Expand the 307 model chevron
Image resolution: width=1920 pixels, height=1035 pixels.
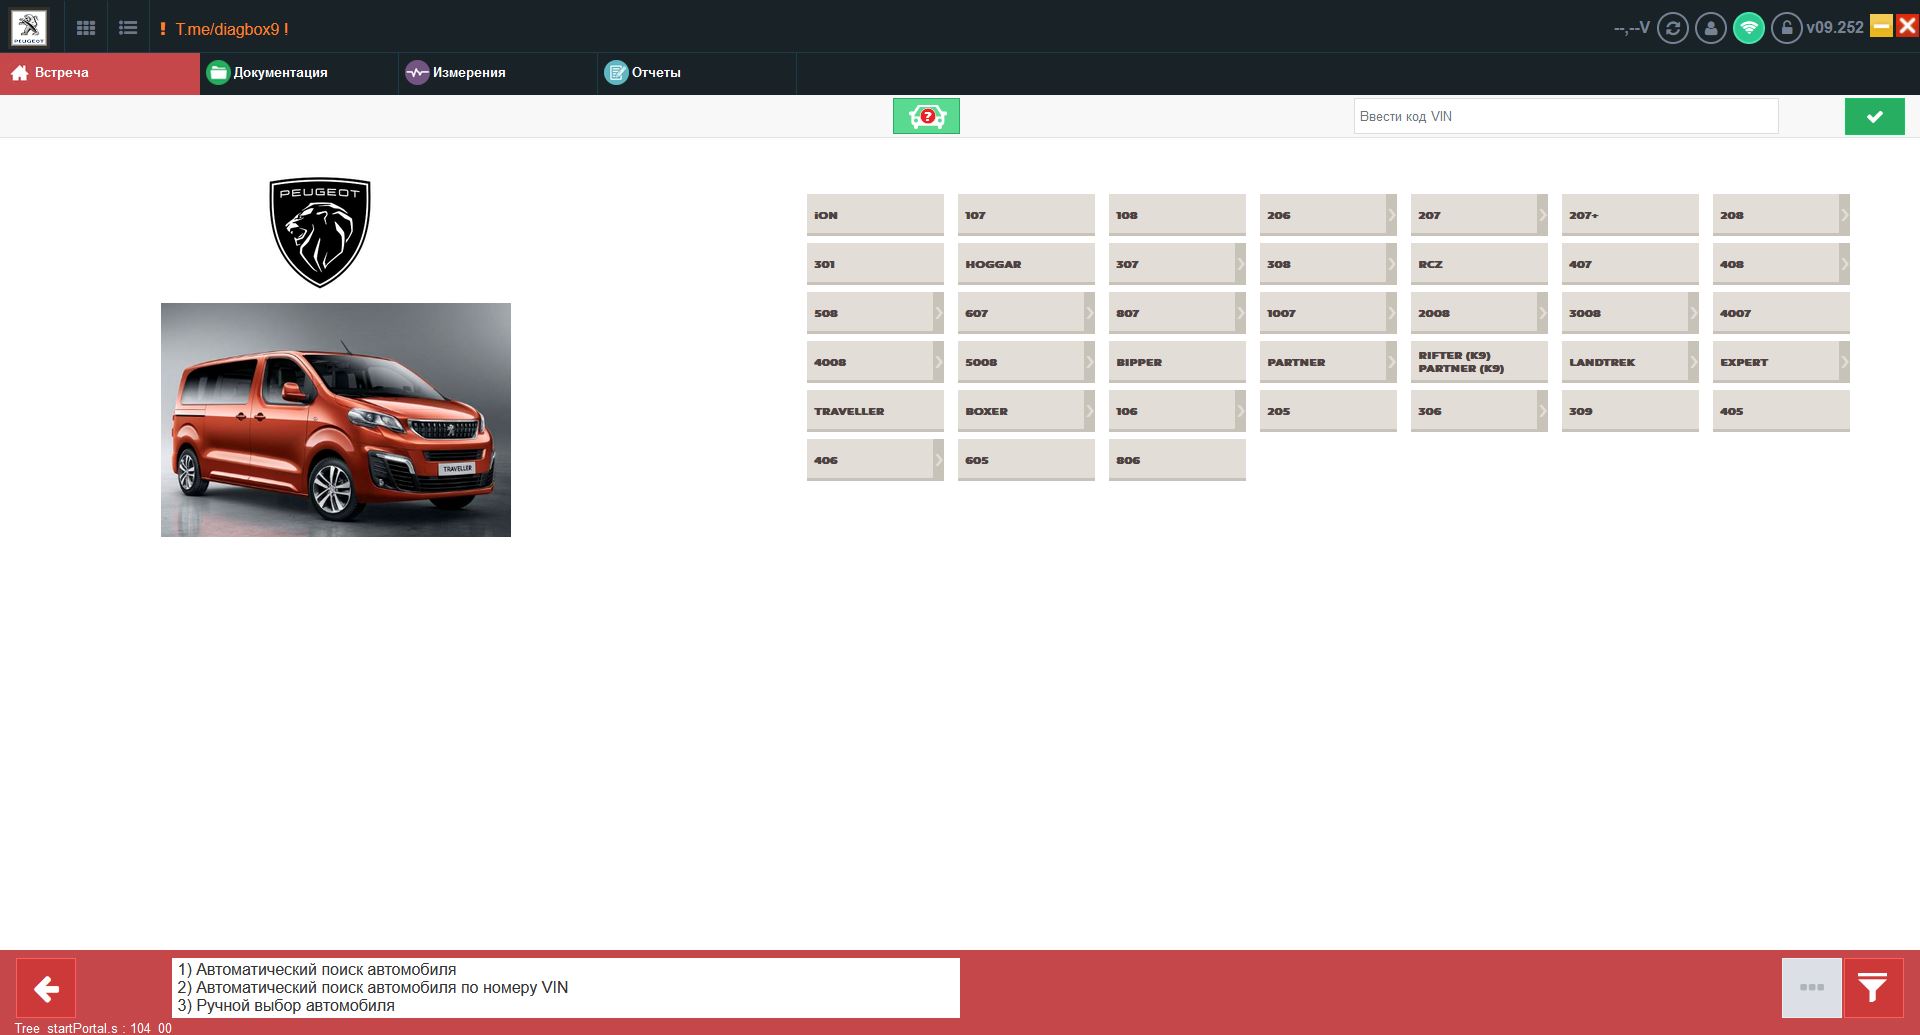[1240, 264]
